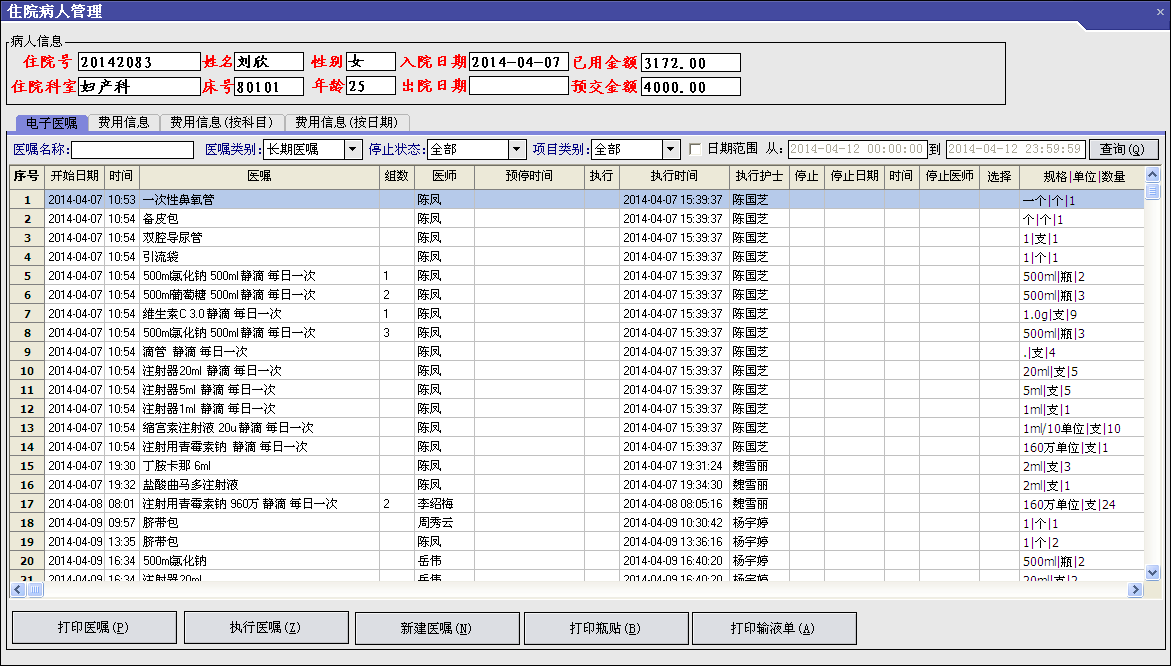Create new order with 新建医嘱(N)
The width and height of the screenshot is (1171, 666).
pyautogui.click(x=435, y=628)
